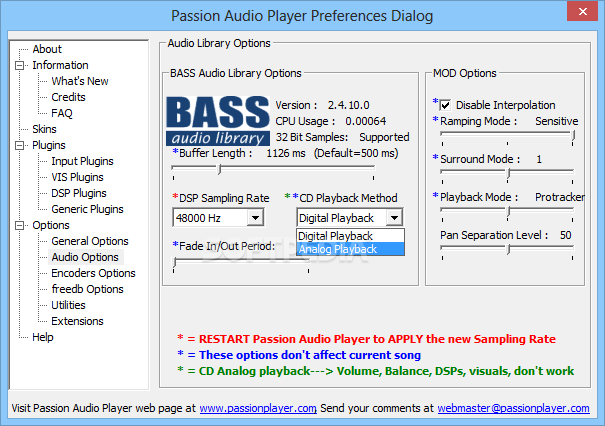605x426 pixels.
Task: Collapse the Options tree node
Action: [x=19, y=225]
